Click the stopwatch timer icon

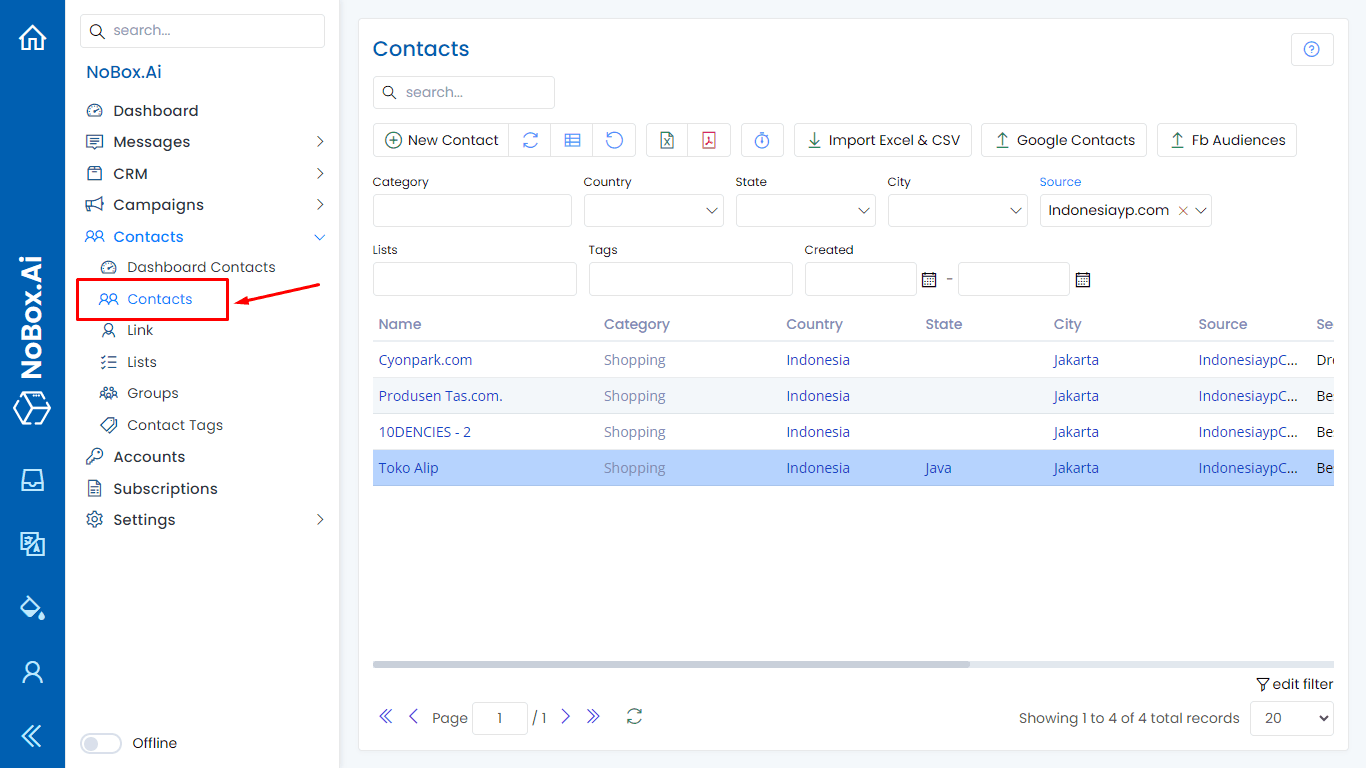click(x=762, y=140)
